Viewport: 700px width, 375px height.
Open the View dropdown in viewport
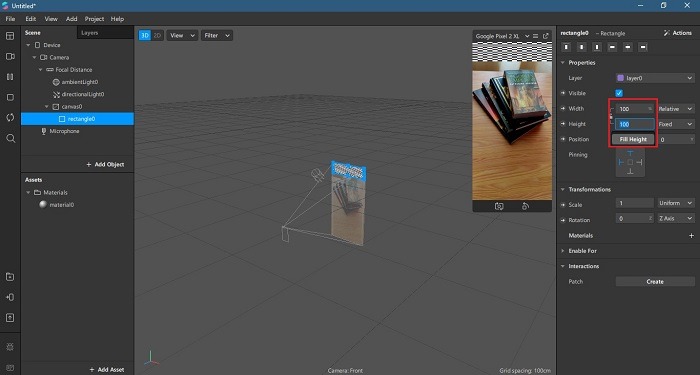point(182,36)
